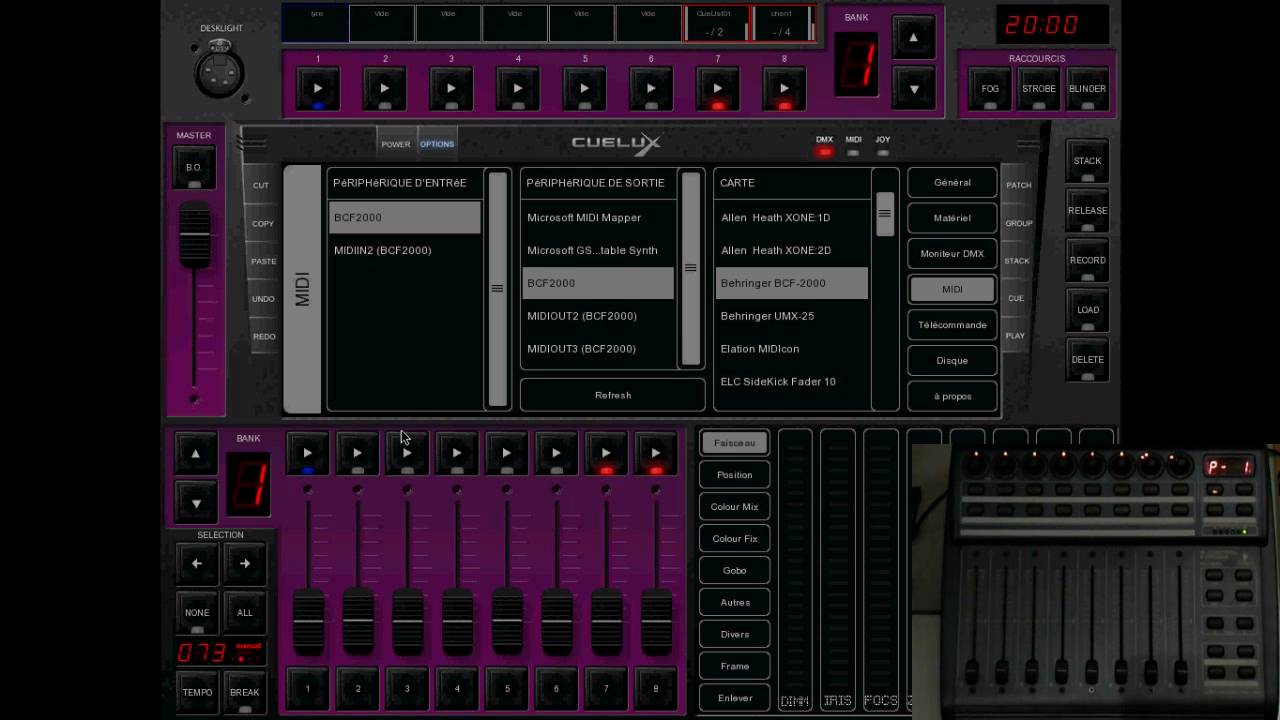Click the Refresh button
1280x720 pixels.
click(613, 395)
